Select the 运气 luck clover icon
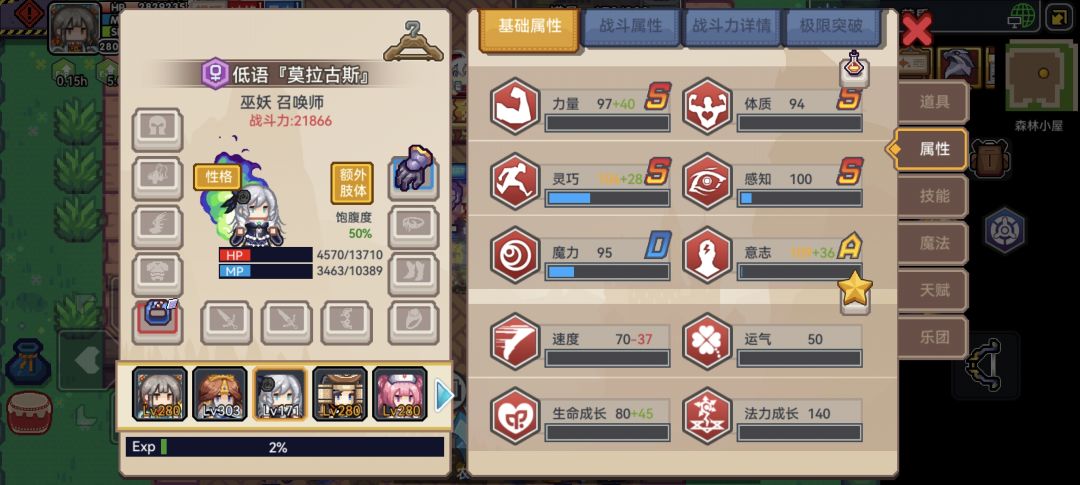1080x485 pixels. (x=707, y=342)
